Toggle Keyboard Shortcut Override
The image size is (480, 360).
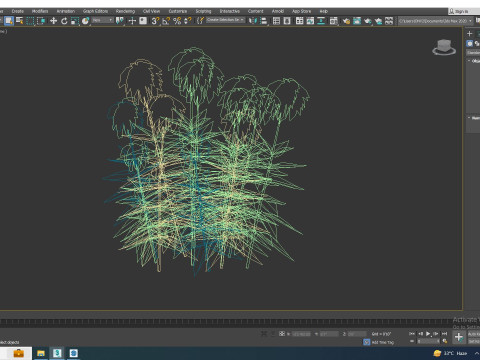point(143,21)
